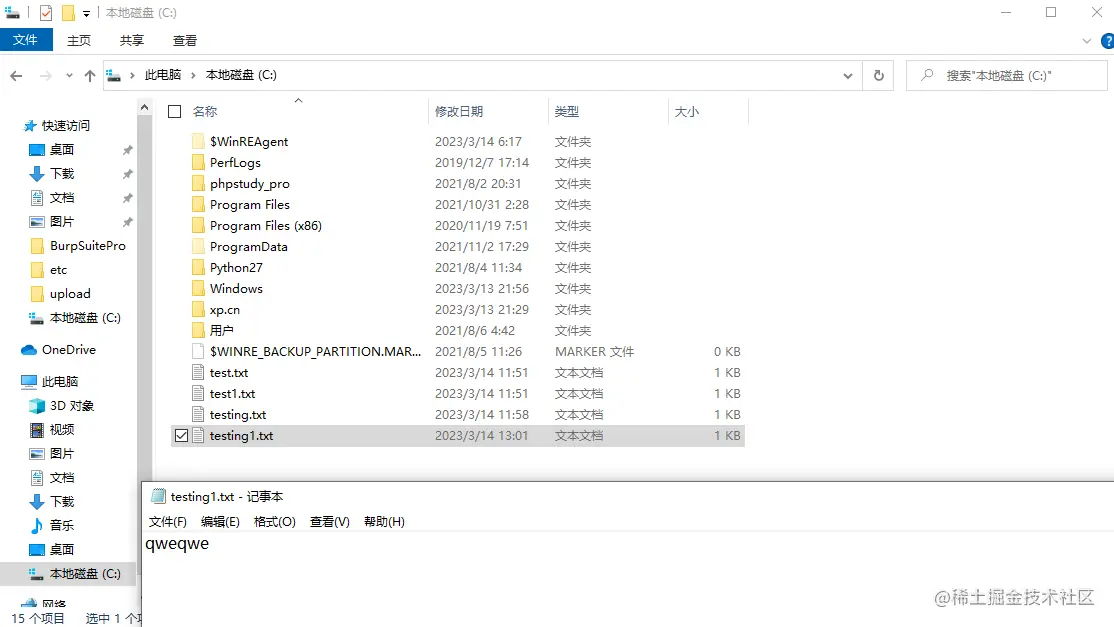Switch to the 共享 ribbon tab
1114x627 pixels.
131,40
